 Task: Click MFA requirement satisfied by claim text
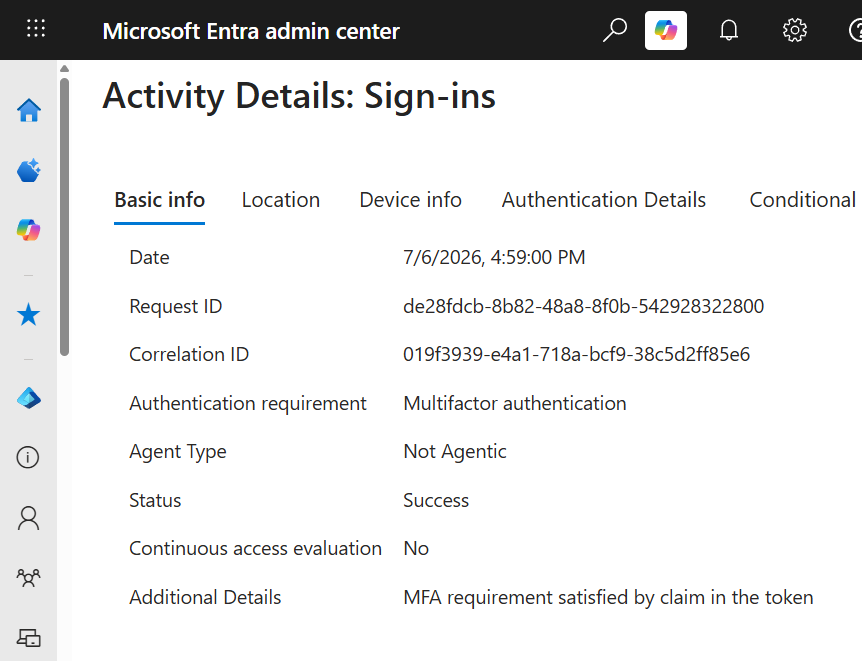(x=608, y=597)
